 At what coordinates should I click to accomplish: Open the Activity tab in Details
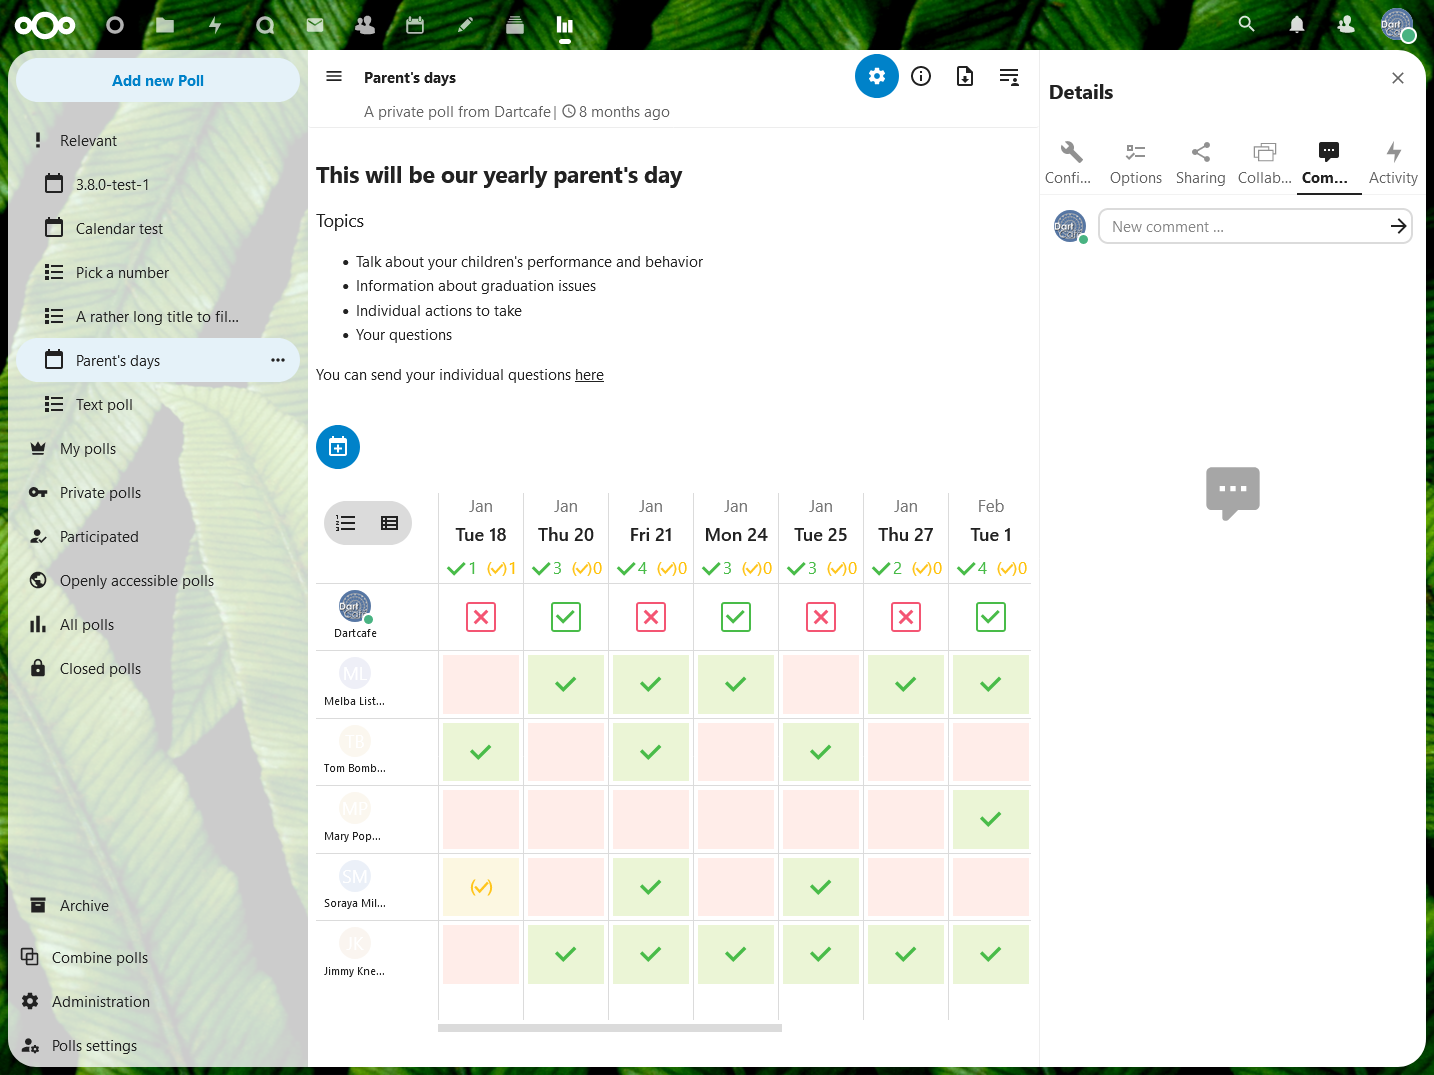1393,163
